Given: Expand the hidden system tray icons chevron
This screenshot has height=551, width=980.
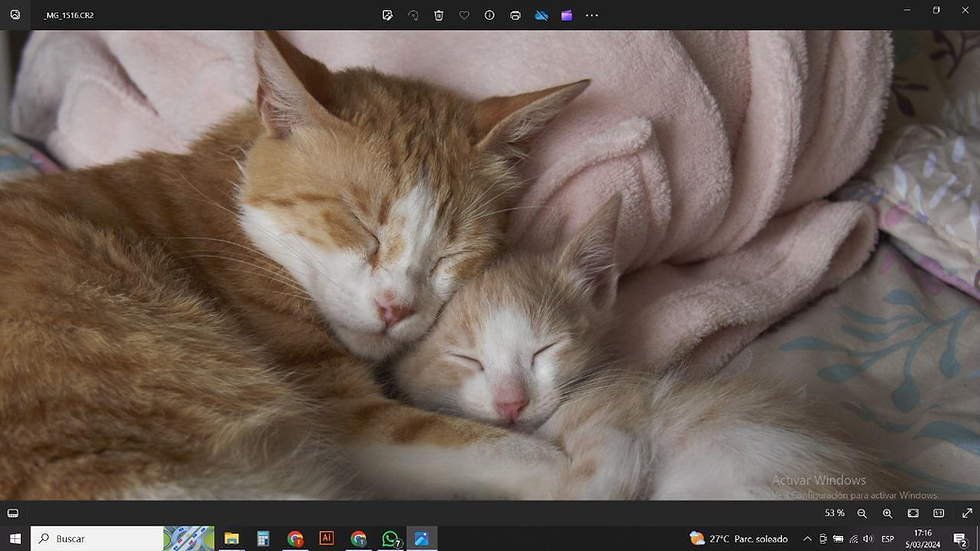Looking at the screenshot, I should [808, 539].
